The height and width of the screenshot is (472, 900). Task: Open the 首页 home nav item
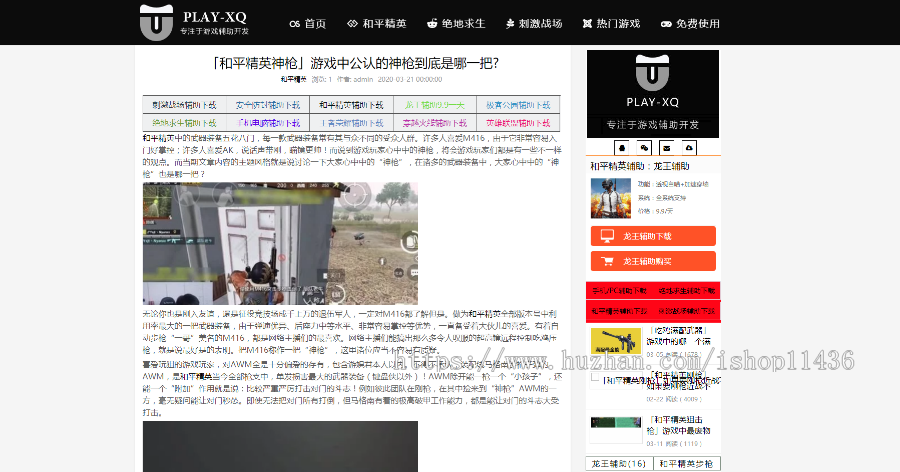[307, 23]
